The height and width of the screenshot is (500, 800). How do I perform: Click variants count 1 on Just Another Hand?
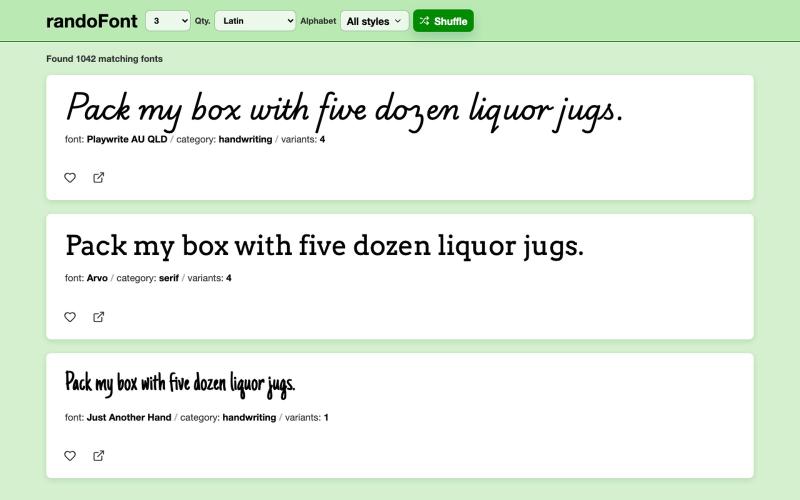326,417
